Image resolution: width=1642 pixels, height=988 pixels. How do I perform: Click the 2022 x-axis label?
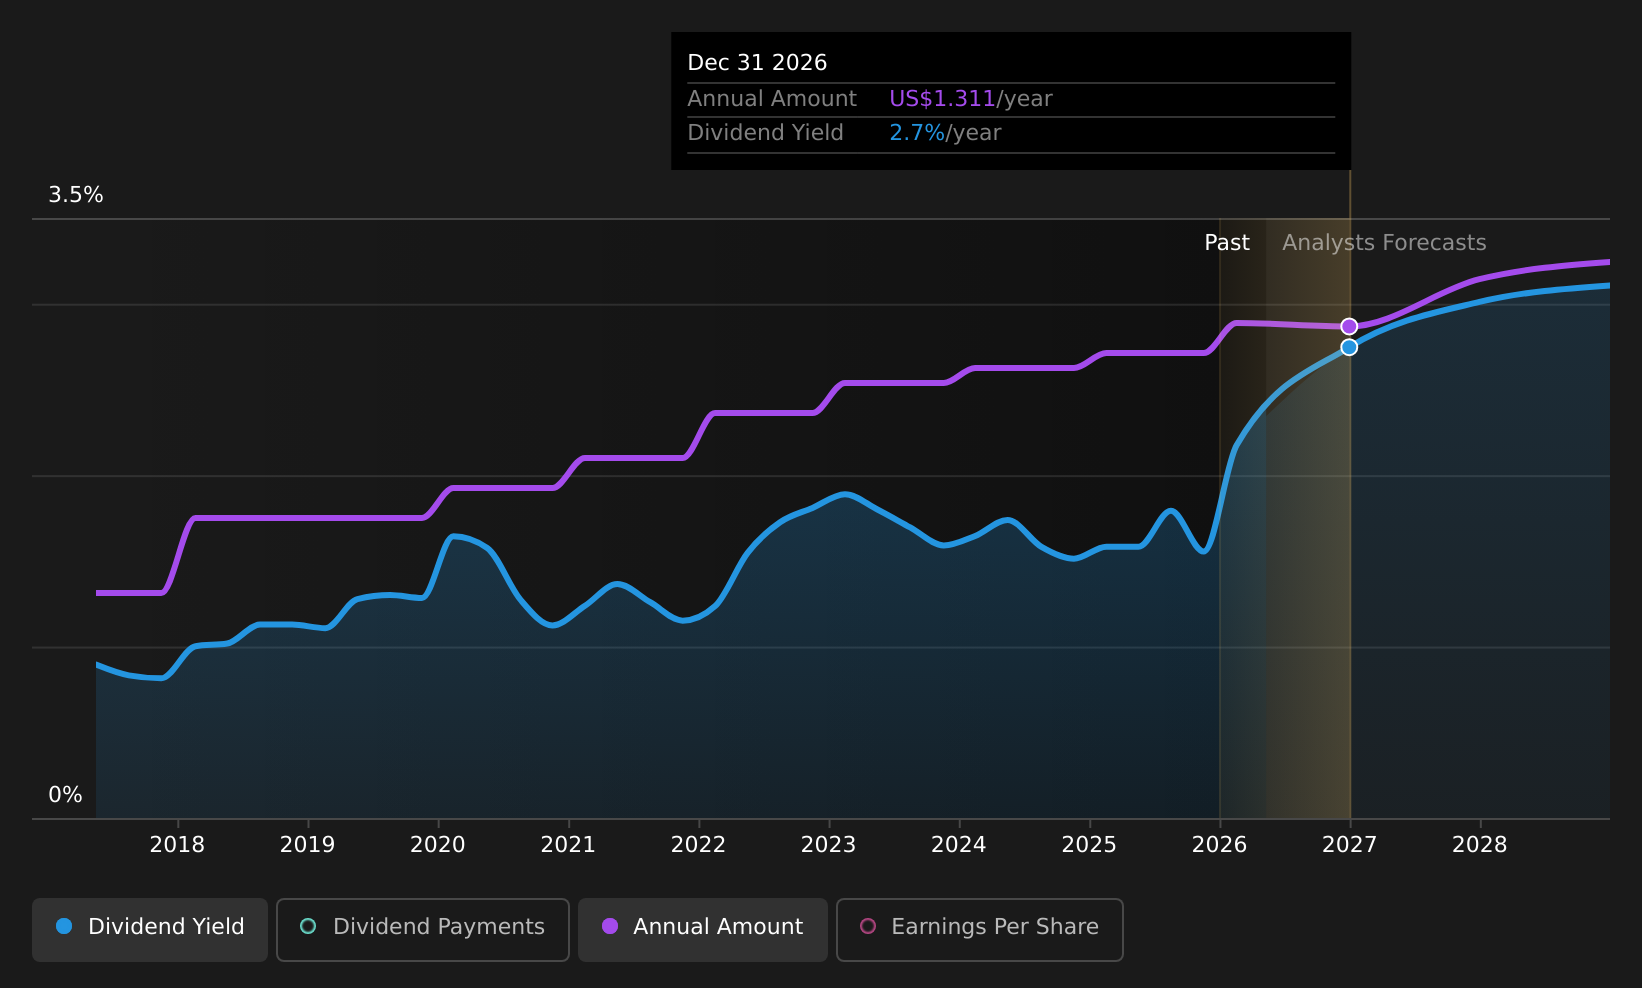pyautogui.click(x=698, y=845)
